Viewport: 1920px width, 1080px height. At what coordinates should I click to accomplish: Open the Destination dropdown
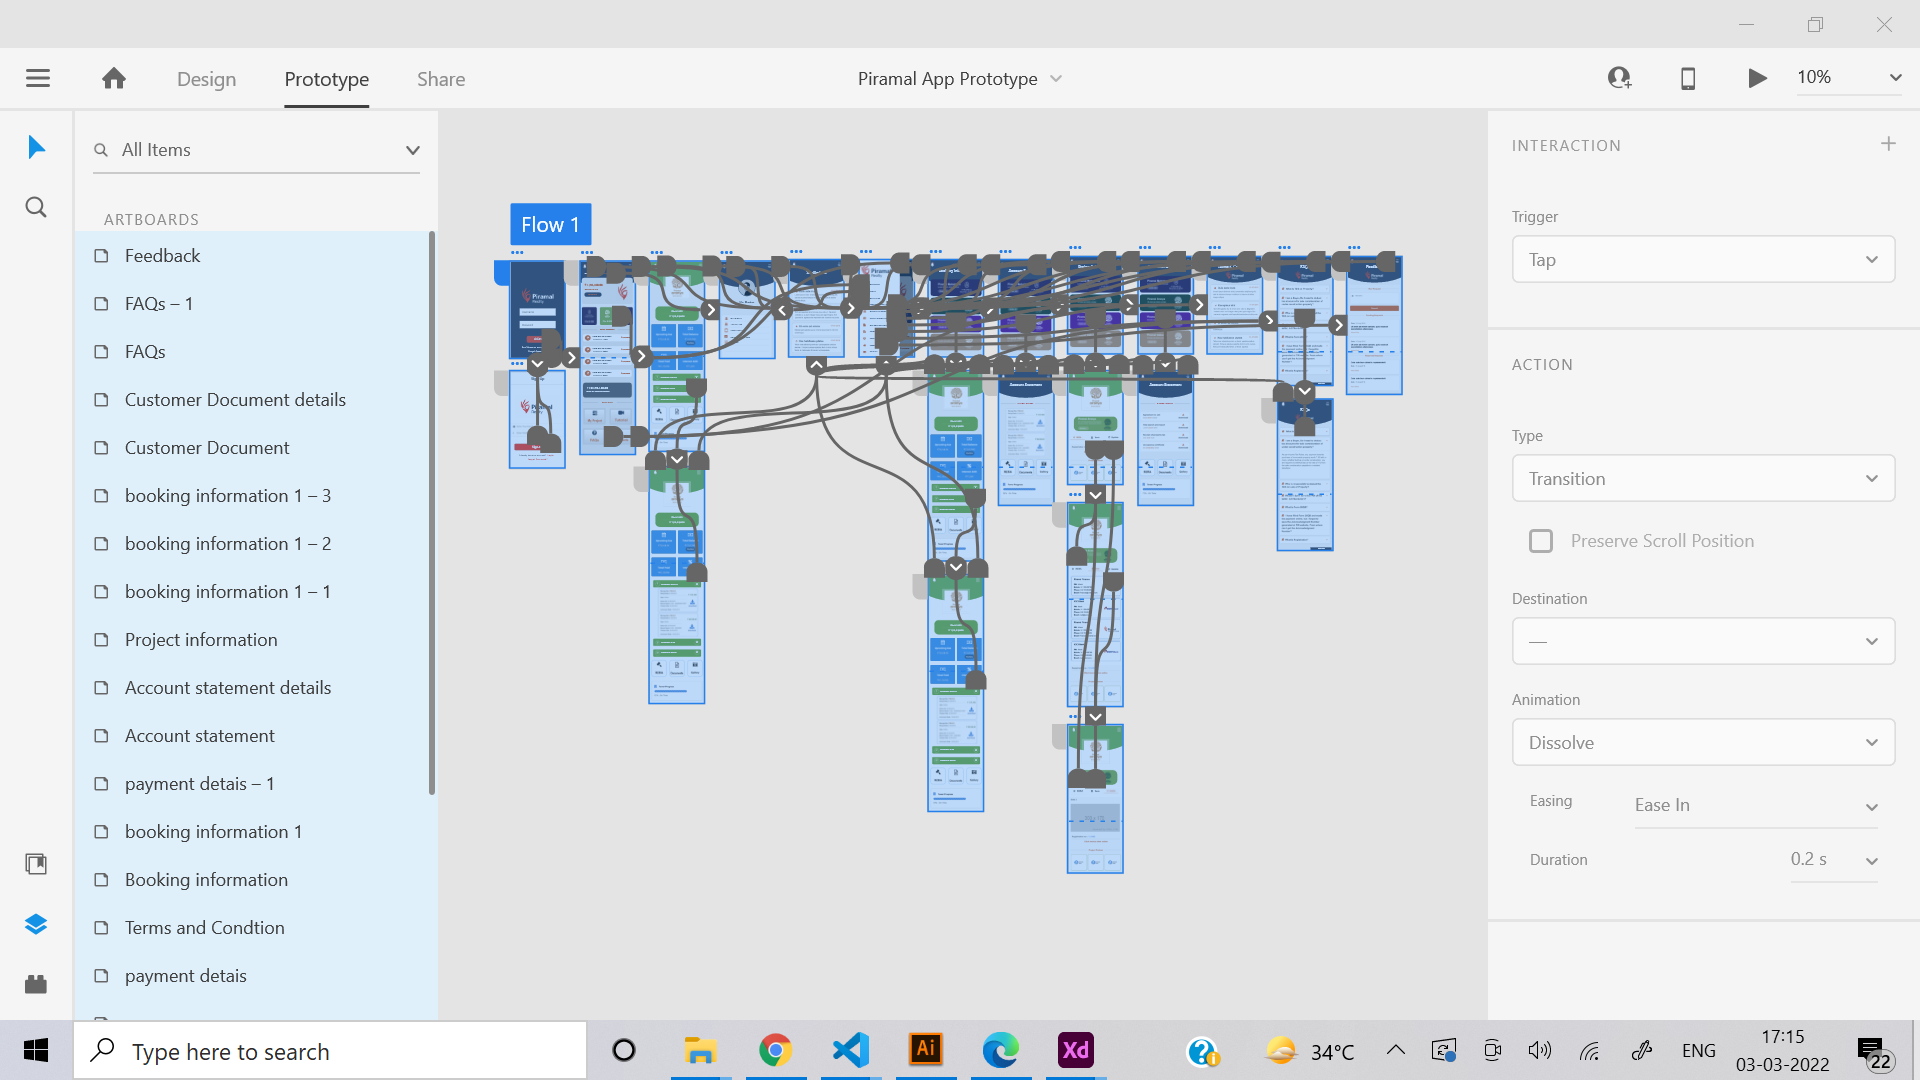[1703, 641]
